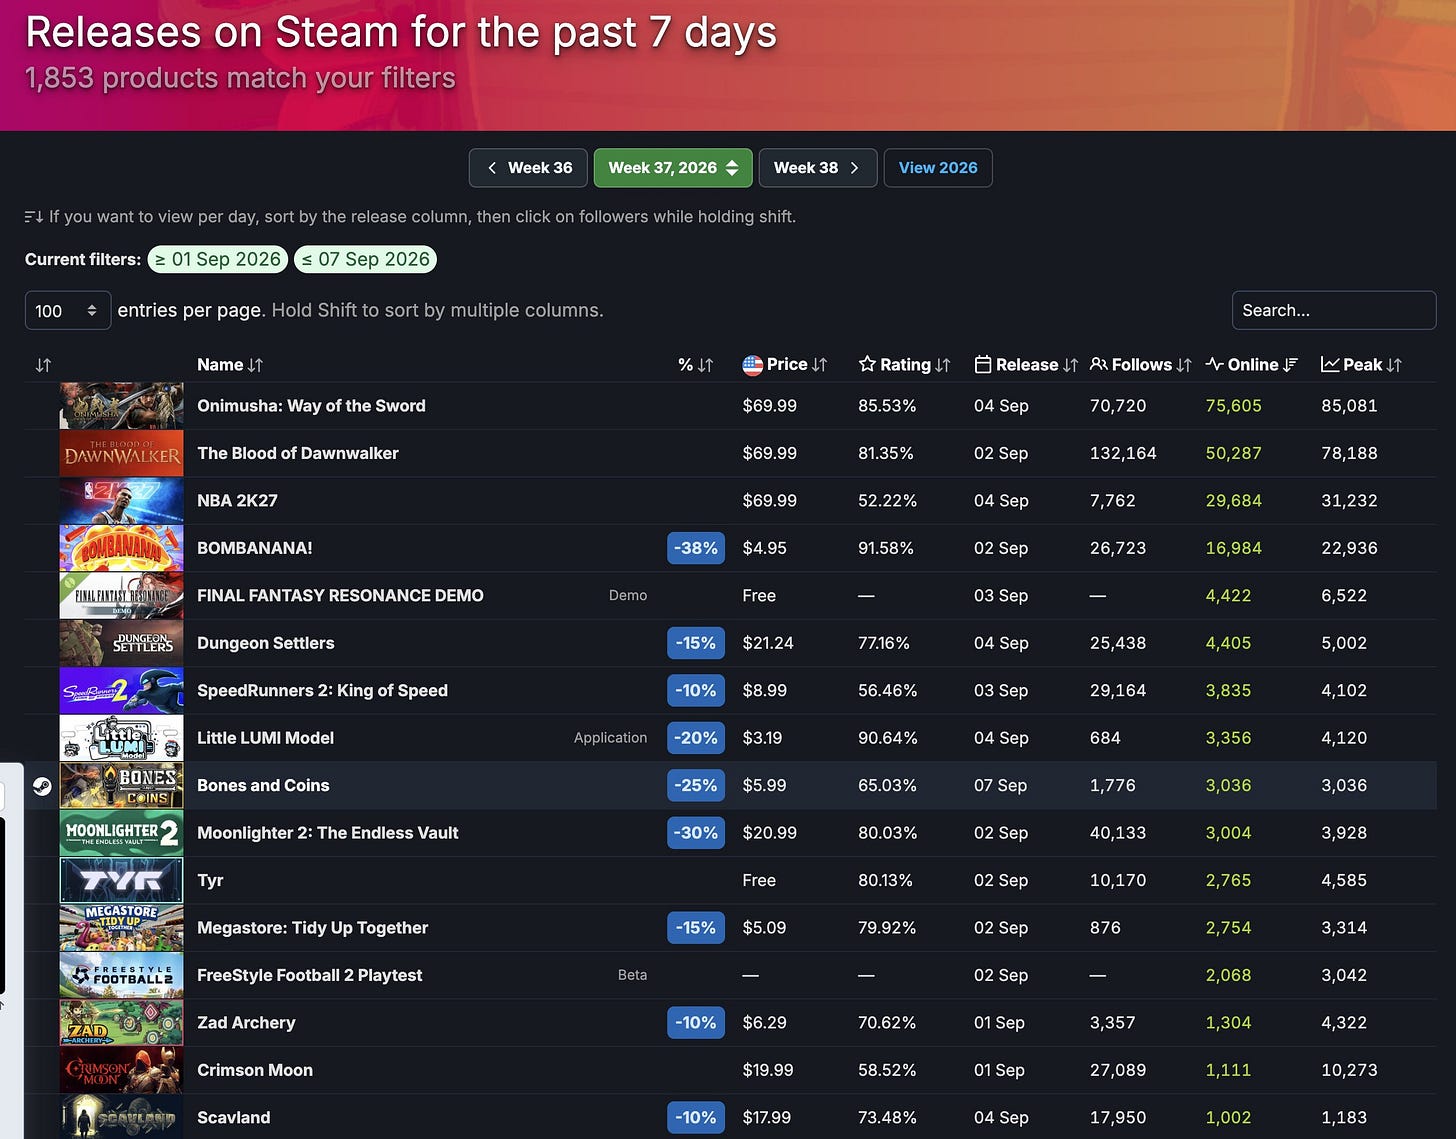Viewport: 1456px width, 1139px height.
Task: Open FINAL FANTASY RESONANCE DEMO title link
Action: click(340, 596)
